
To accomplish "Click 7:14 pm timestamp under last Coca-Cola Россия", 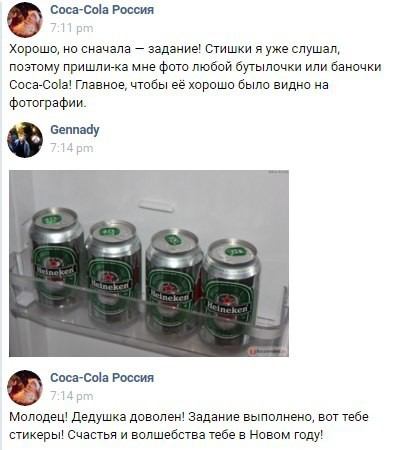I will tap(72, 396).
